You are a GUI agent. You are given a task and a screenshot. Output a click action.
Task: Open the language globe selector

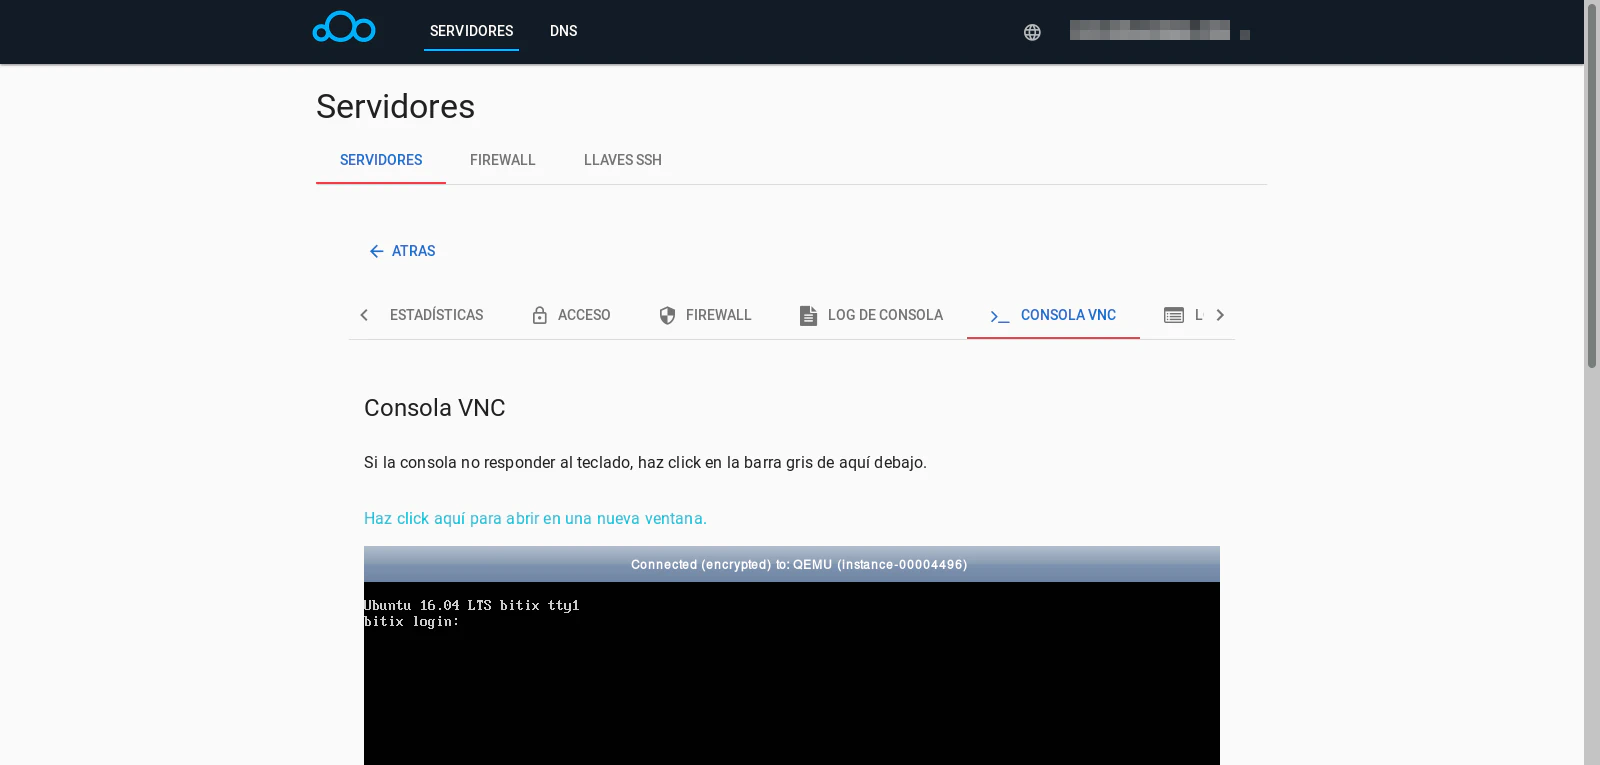1032,32
